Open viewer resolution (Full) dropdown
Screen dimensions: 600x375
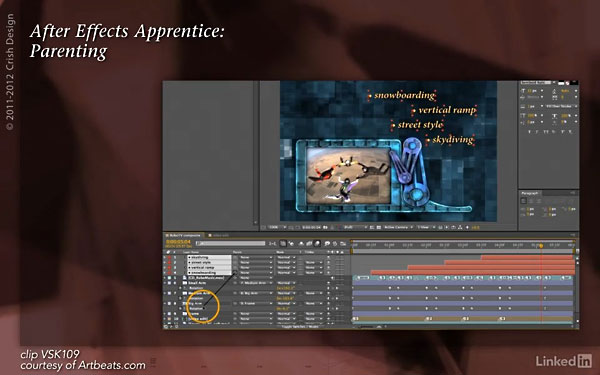coord(355,227)
